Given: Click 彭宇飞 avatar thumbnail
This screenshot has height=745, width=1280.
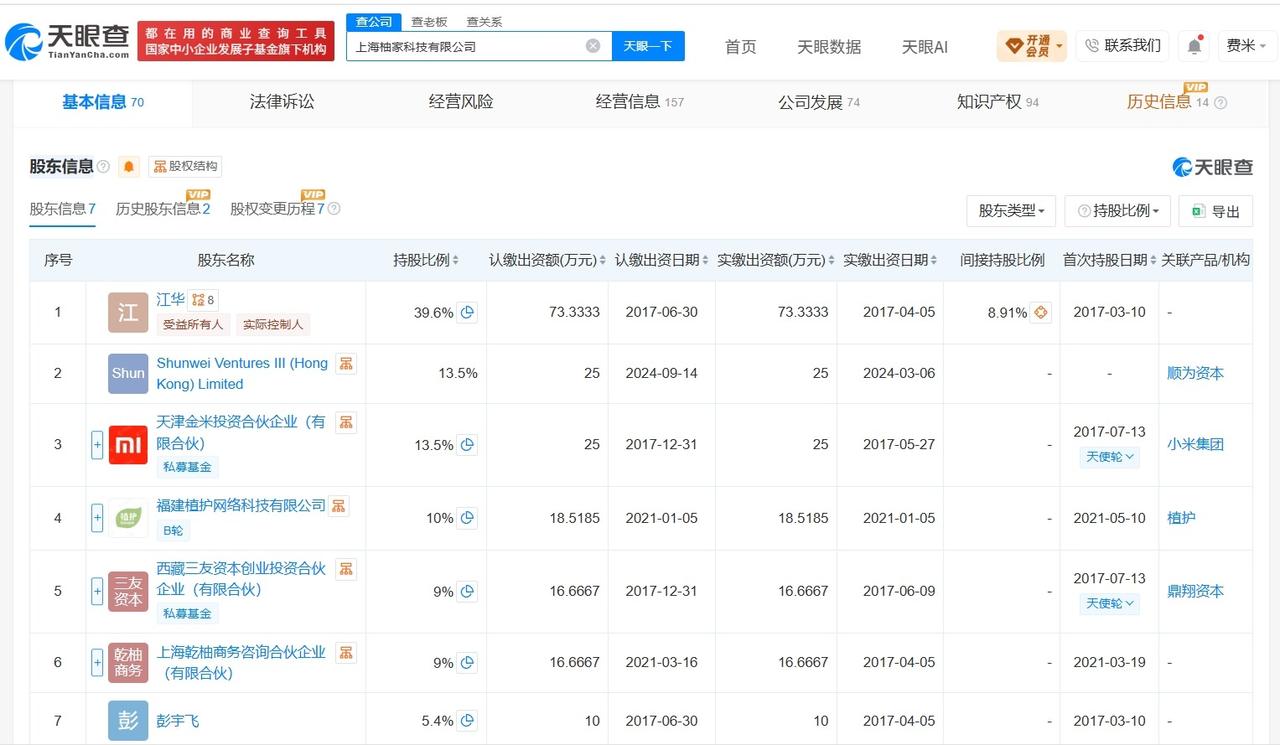Looking at the screenshot, I should coord(128,720).
